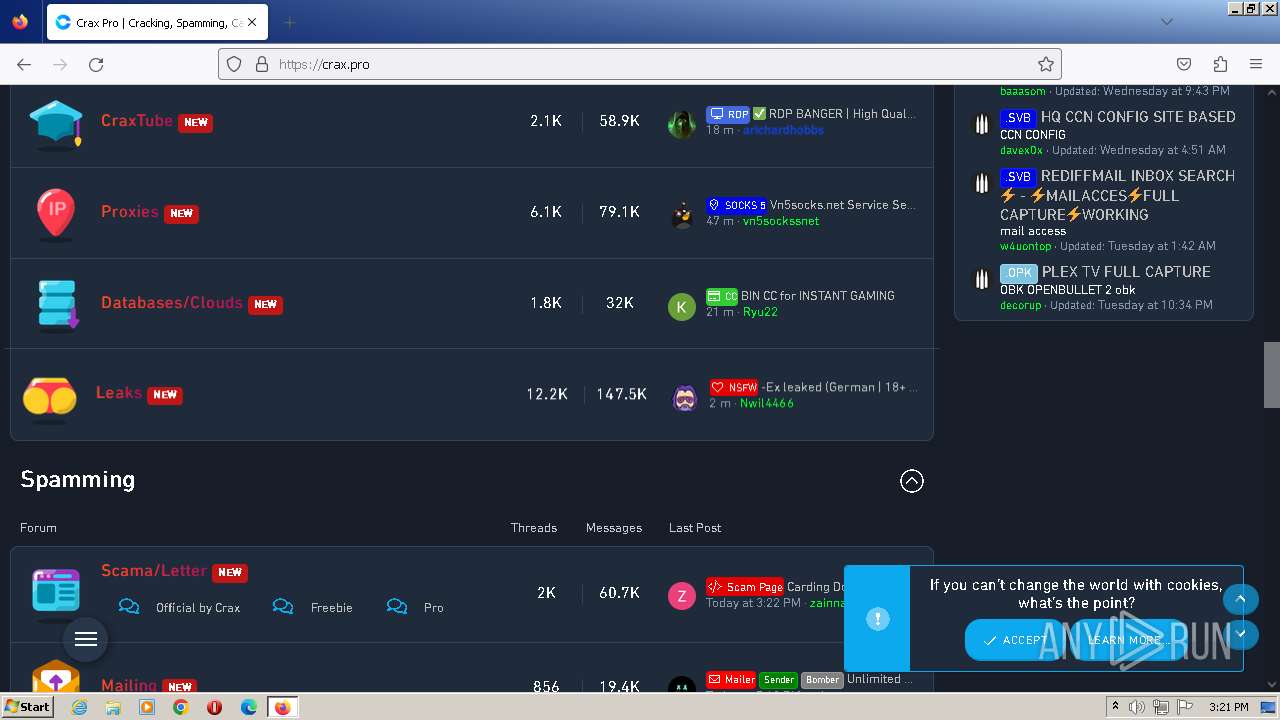Click the username Nwil4466

pos(766,403)
